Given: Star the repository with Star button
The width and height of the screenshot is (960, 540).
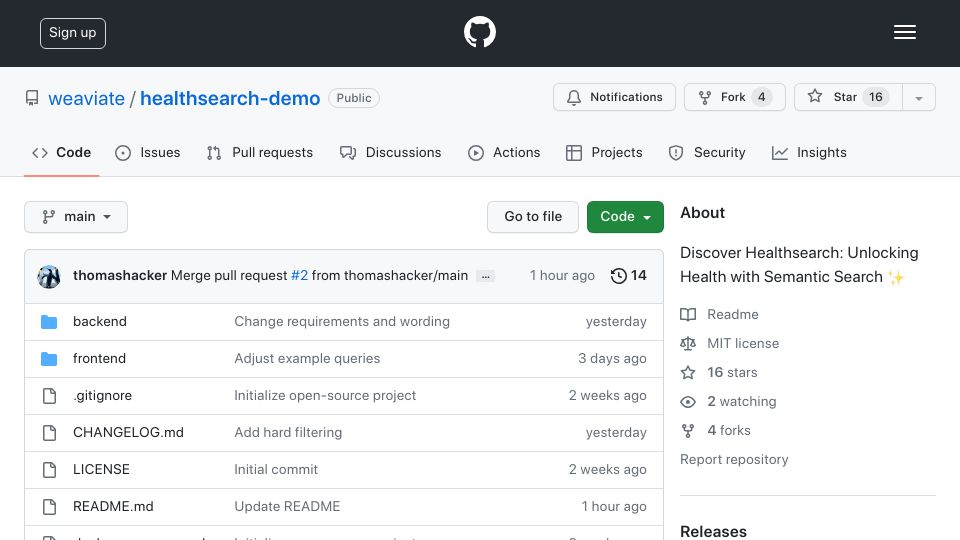Looking at the screenshot, I should coord(848,97).
